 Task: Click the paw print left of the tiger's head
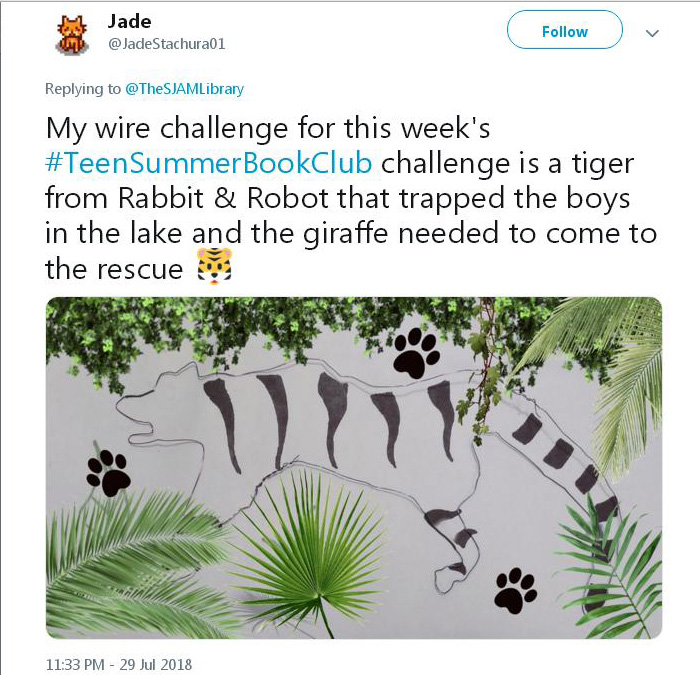(108, 472)
